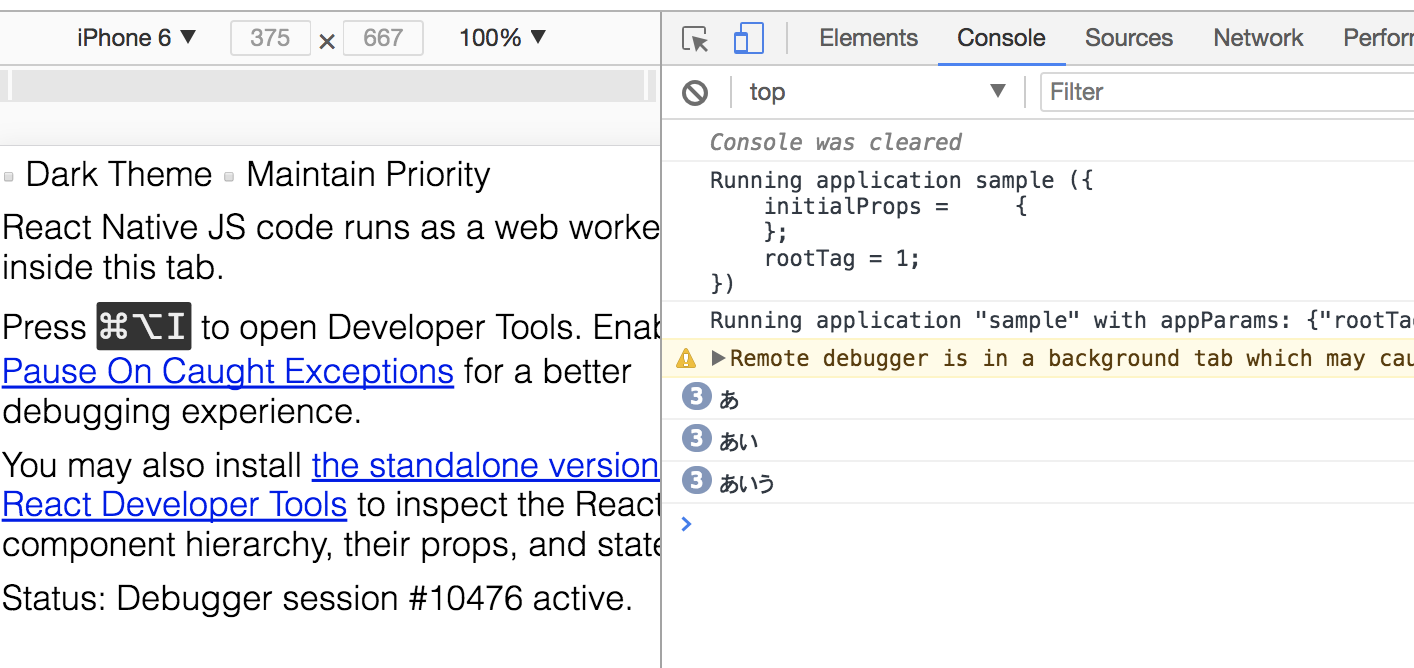
Task: Click the Debugger session #10476 status text
Action: (x=317, y=599)
